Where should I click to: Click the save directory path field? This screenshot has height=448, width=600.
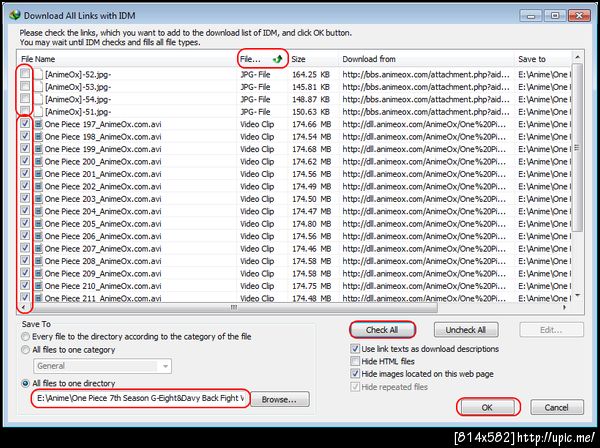pos(140,398)
